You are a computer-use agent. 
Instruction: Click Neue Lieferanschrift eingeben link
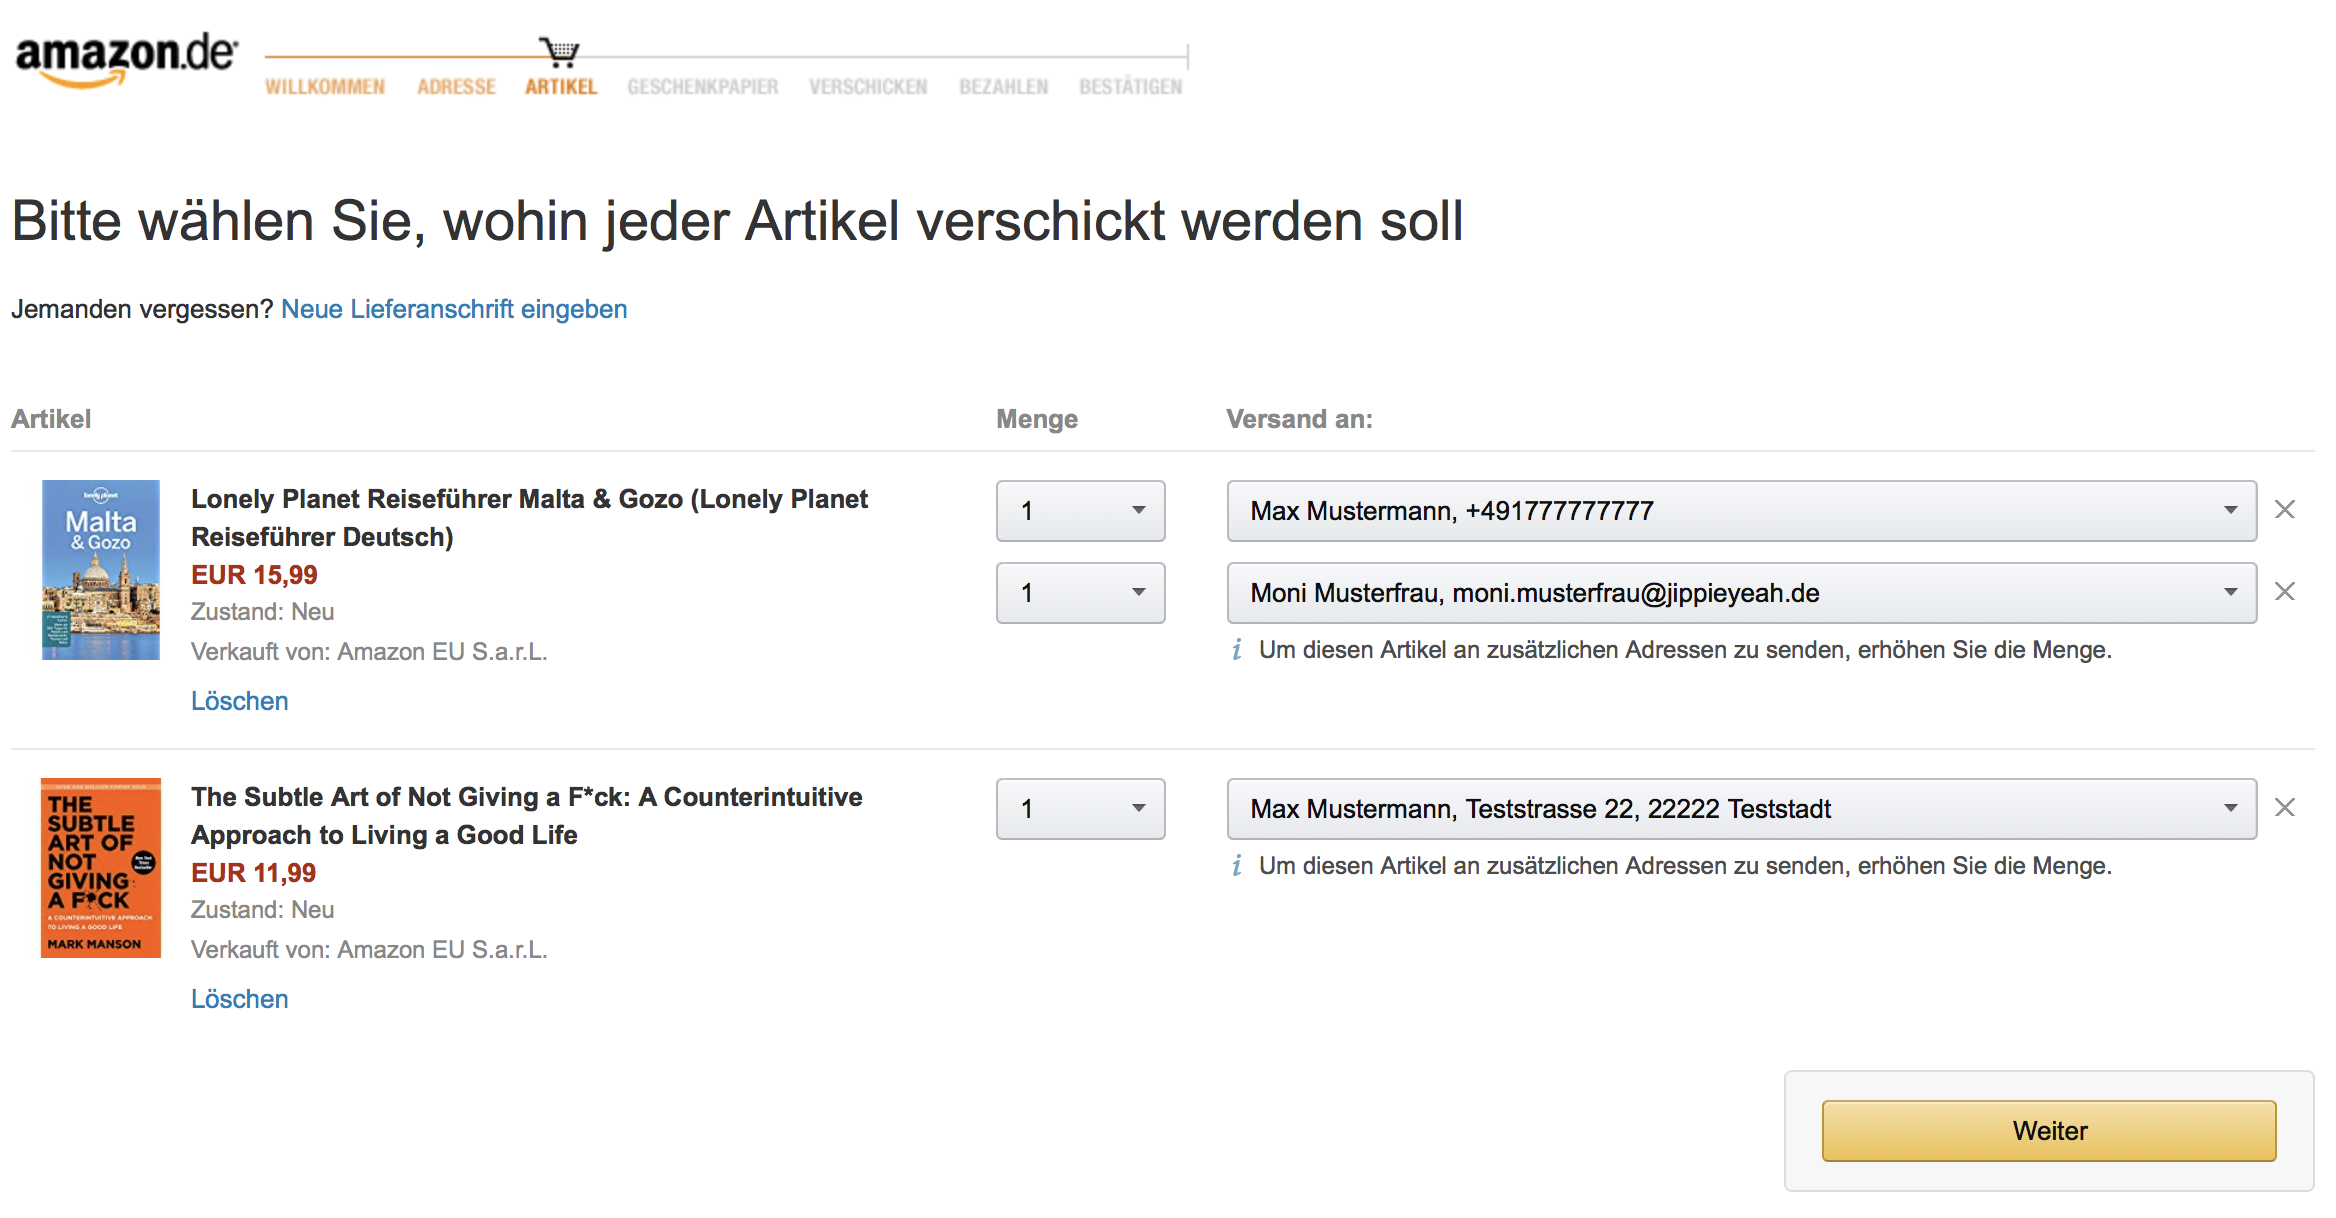coord(454,309)
